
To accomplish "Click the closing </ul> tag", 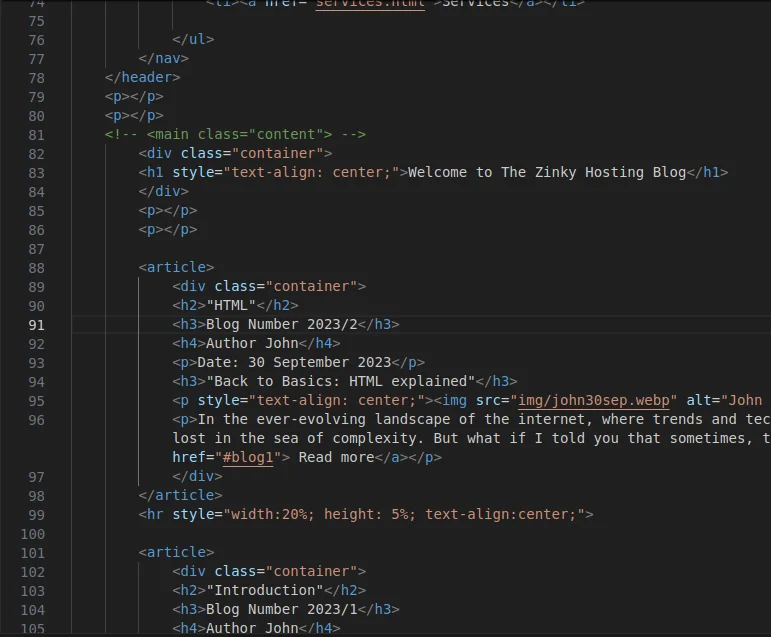I will (193, 39).
